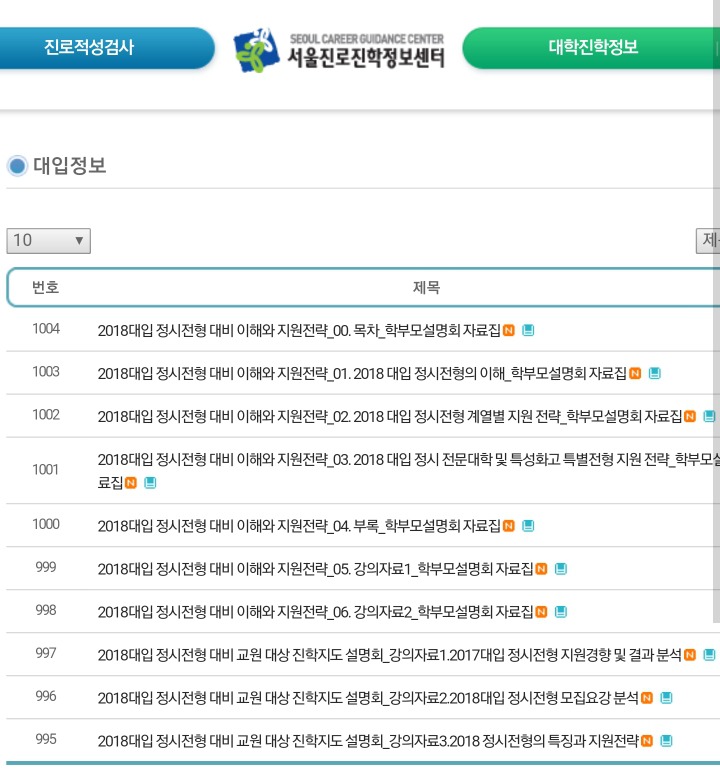Click number 1000 in the list
The width and height of the screenshot is (720, 781).
point(46,524)
